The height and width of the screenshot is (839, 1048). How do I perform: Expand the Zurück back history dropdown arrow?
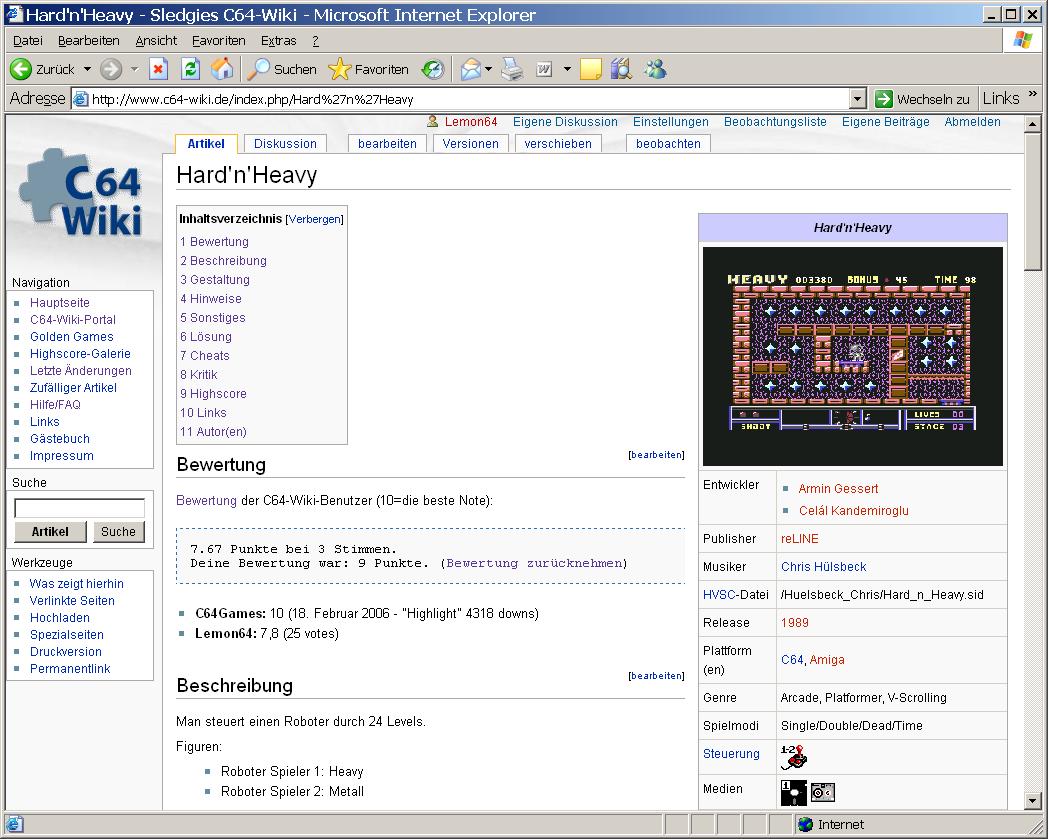[x=87, y=69]
